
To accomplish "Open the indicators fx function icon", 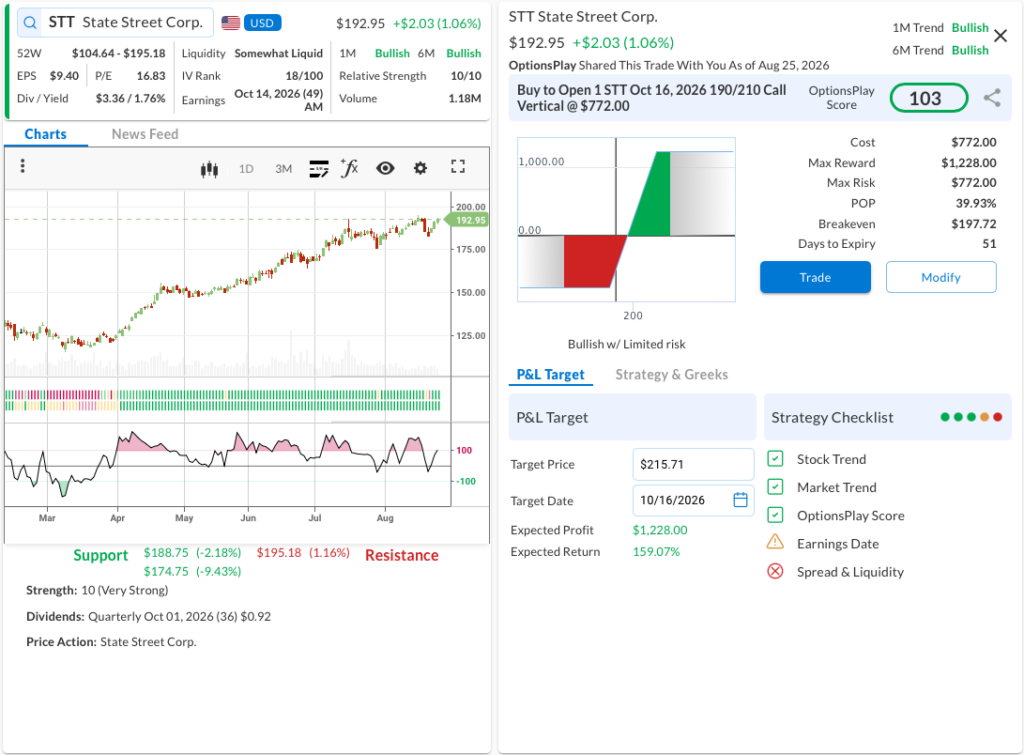I will (x=349, y=168).
